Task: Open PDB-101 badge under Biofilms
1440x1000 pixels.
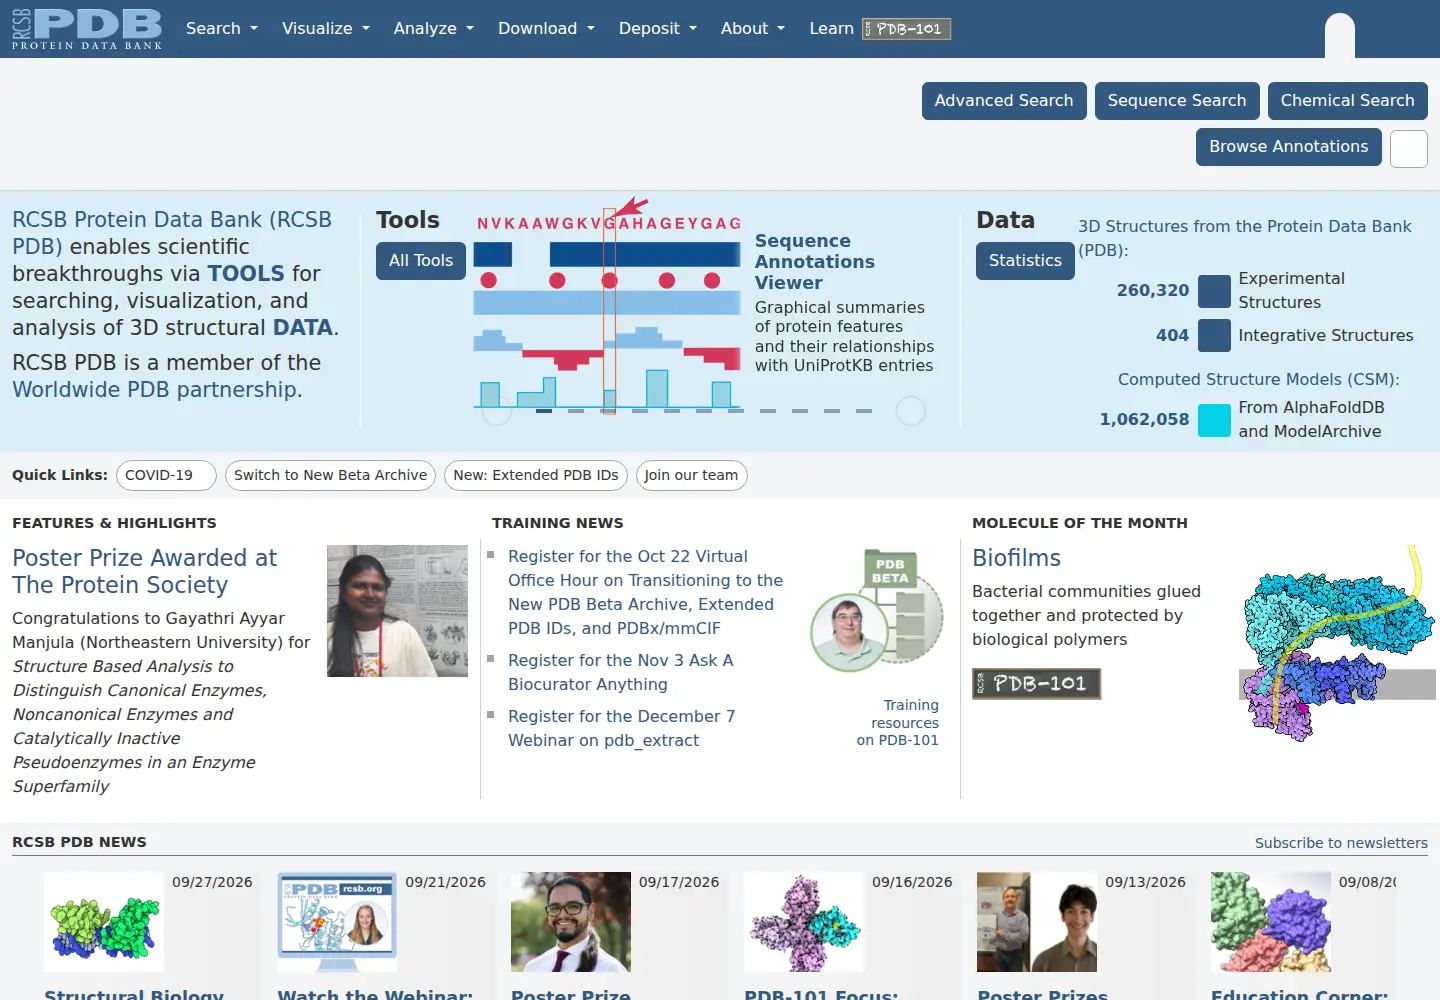Action: (x=1037, y=684)
